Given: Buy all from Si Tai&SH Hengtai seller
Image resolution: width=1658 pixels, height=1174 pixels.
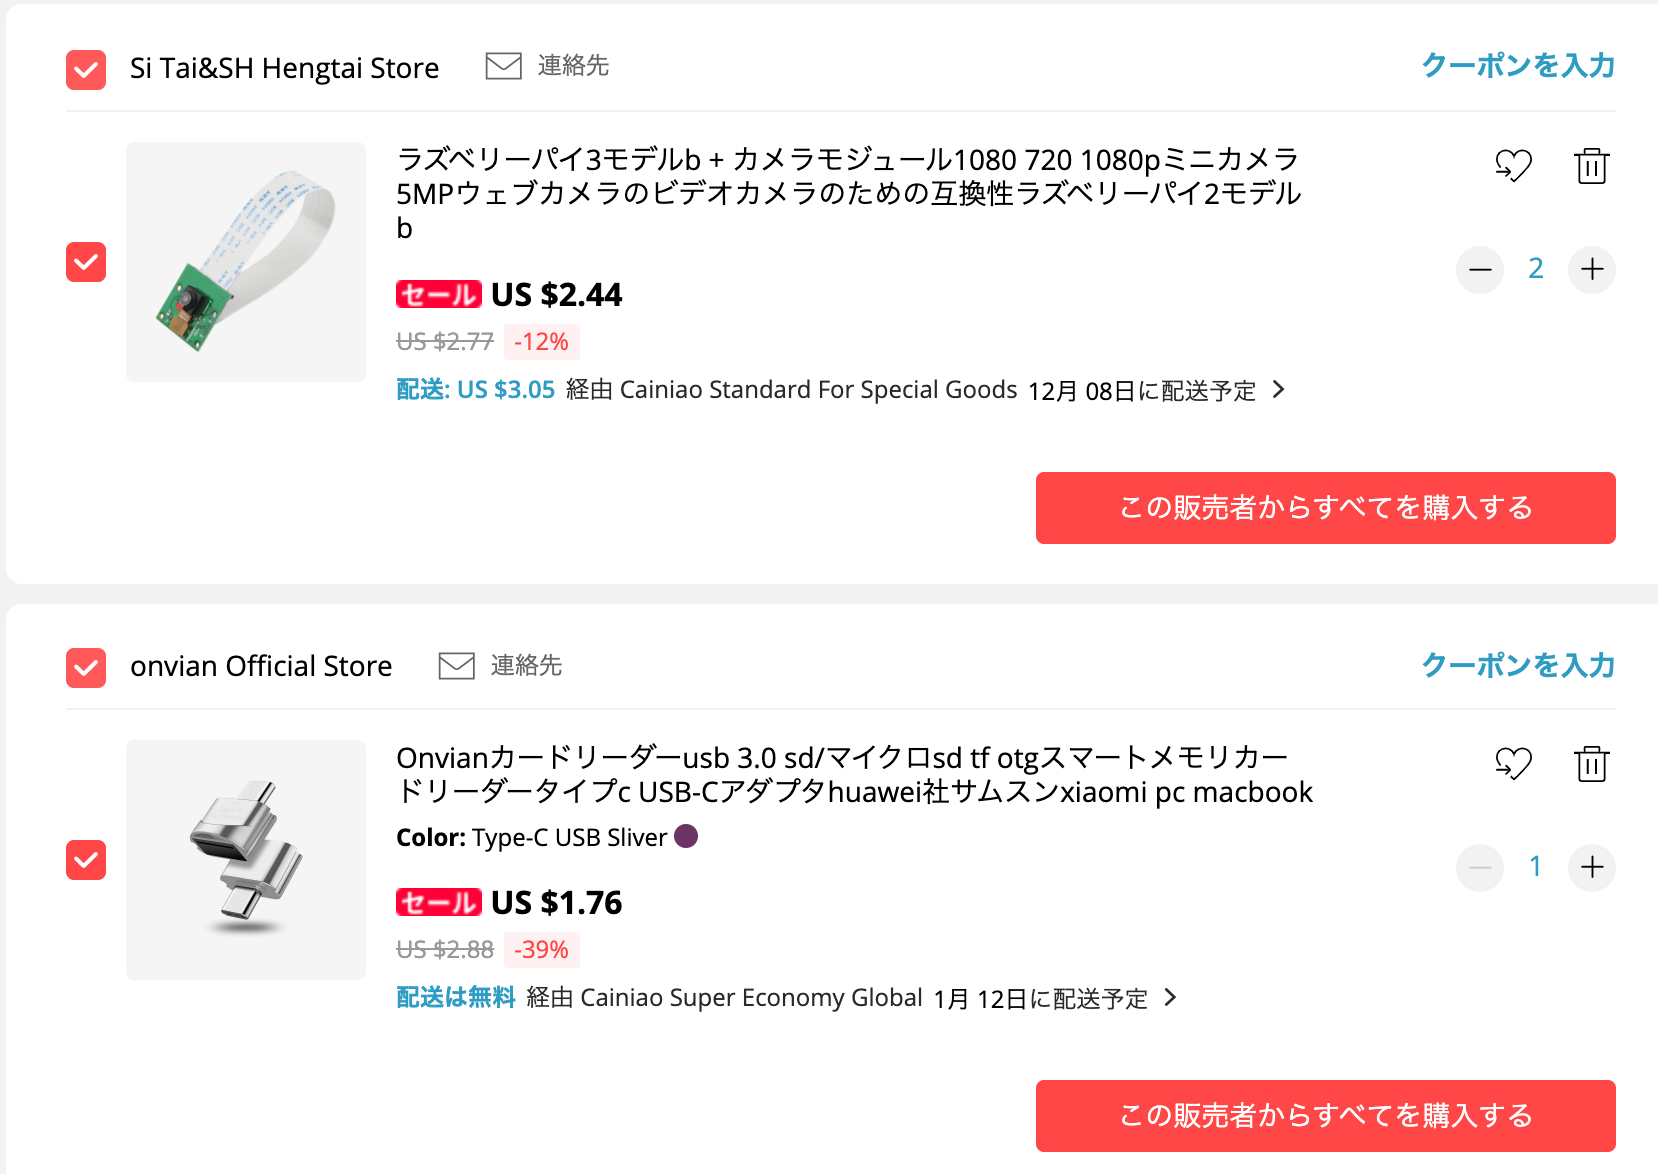Looking at the screenshot, I should (x=1325, y=508).
